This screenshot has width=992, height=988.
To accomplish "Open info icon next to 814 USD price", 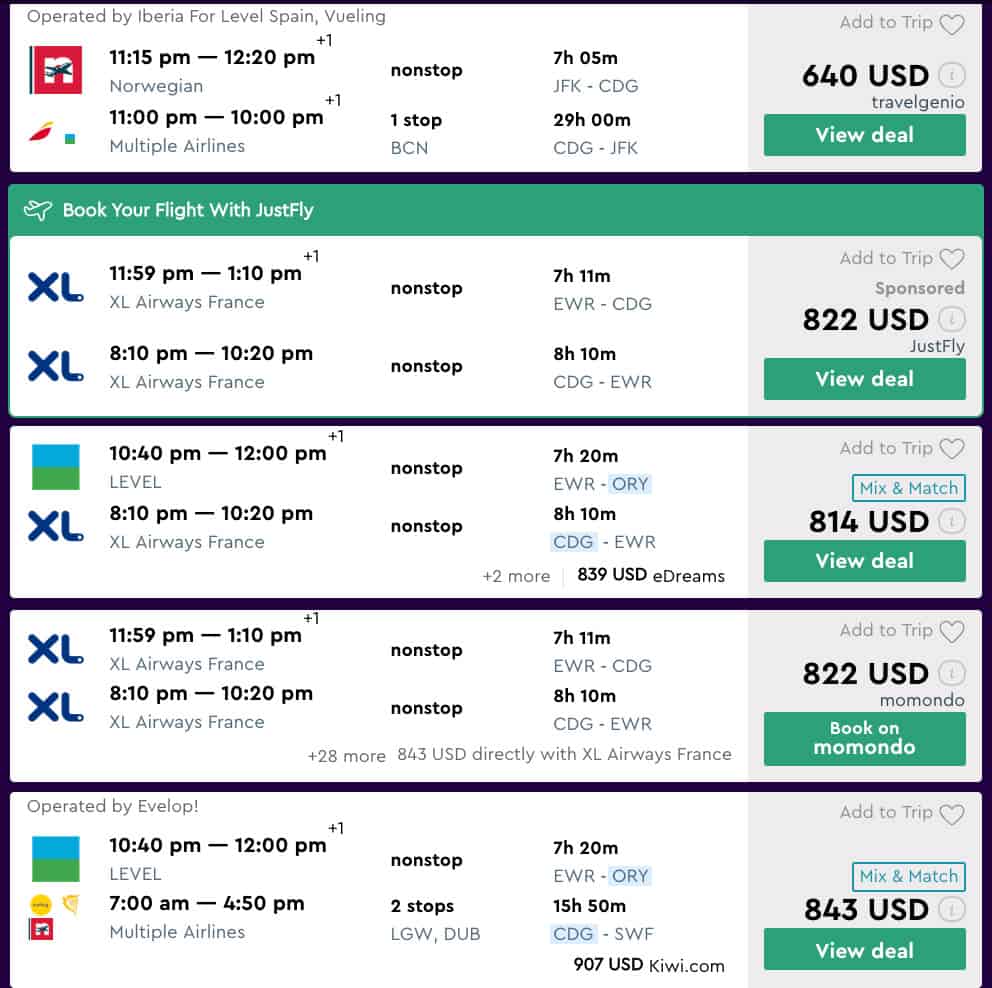I will 951,521.
